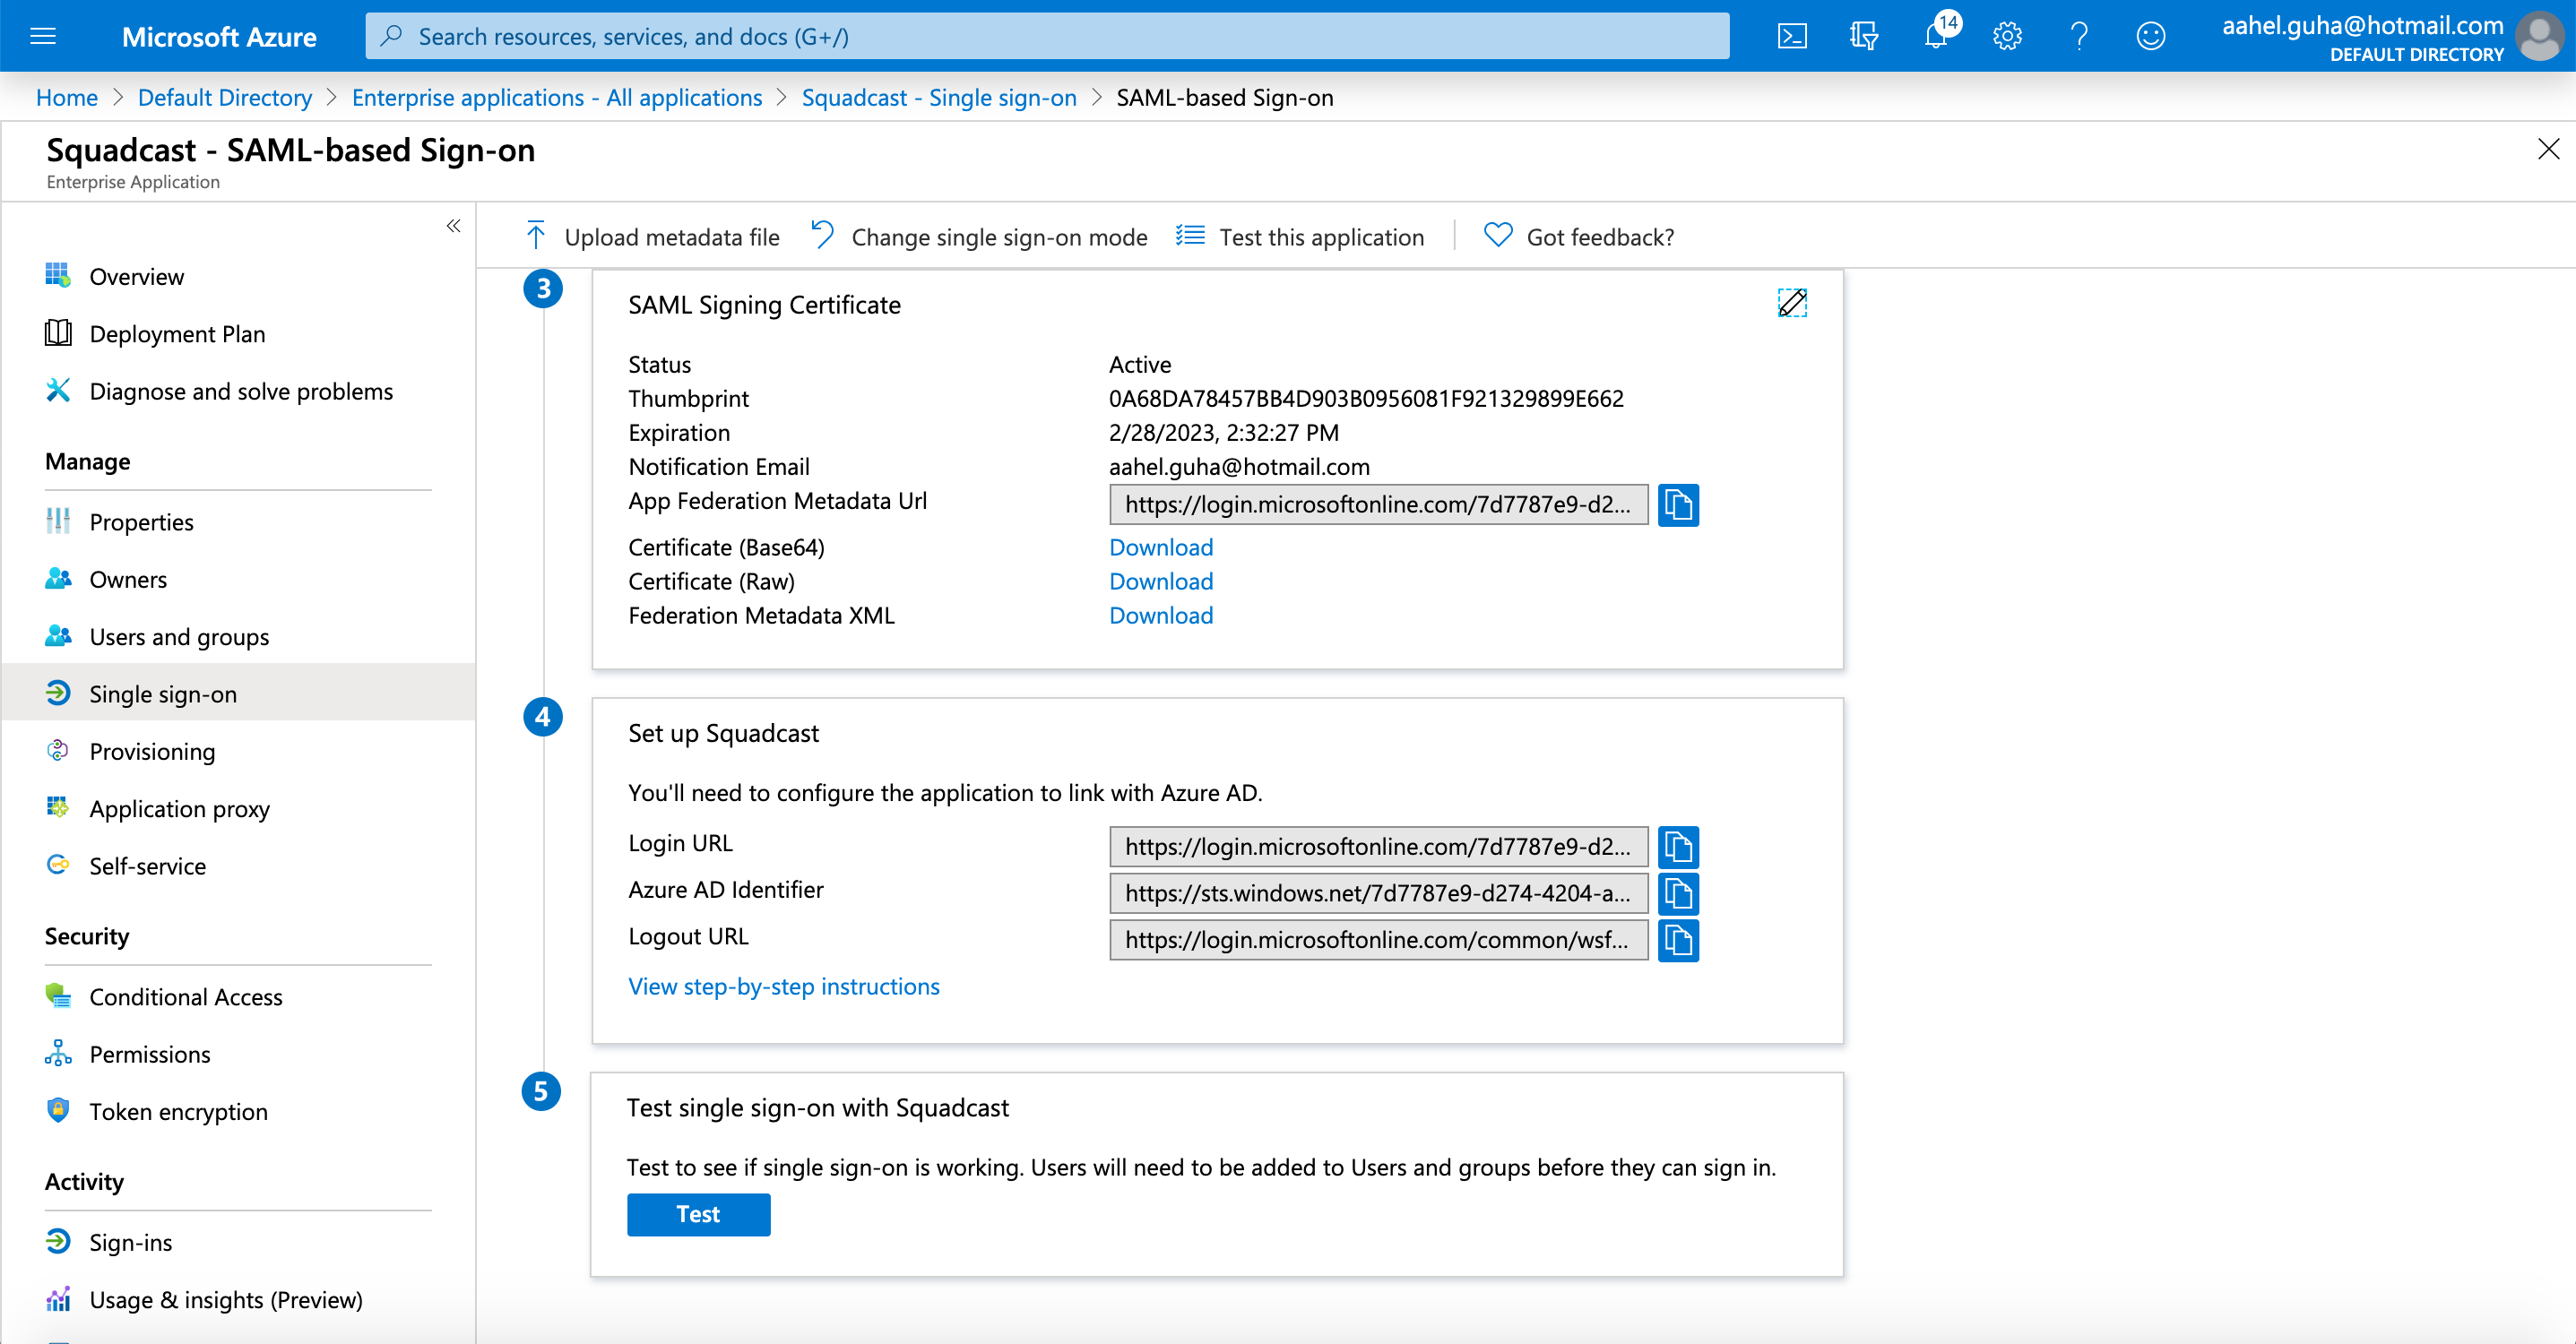
Task: Copy the Login URL value
Action: coord(1677,847)
